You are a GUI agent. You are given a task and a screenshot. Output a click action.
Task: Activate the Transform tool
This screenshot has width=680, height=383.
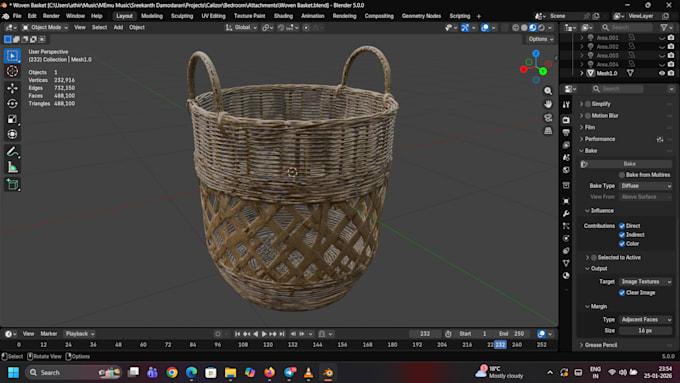pyautogui.click(x=12, y=134)
